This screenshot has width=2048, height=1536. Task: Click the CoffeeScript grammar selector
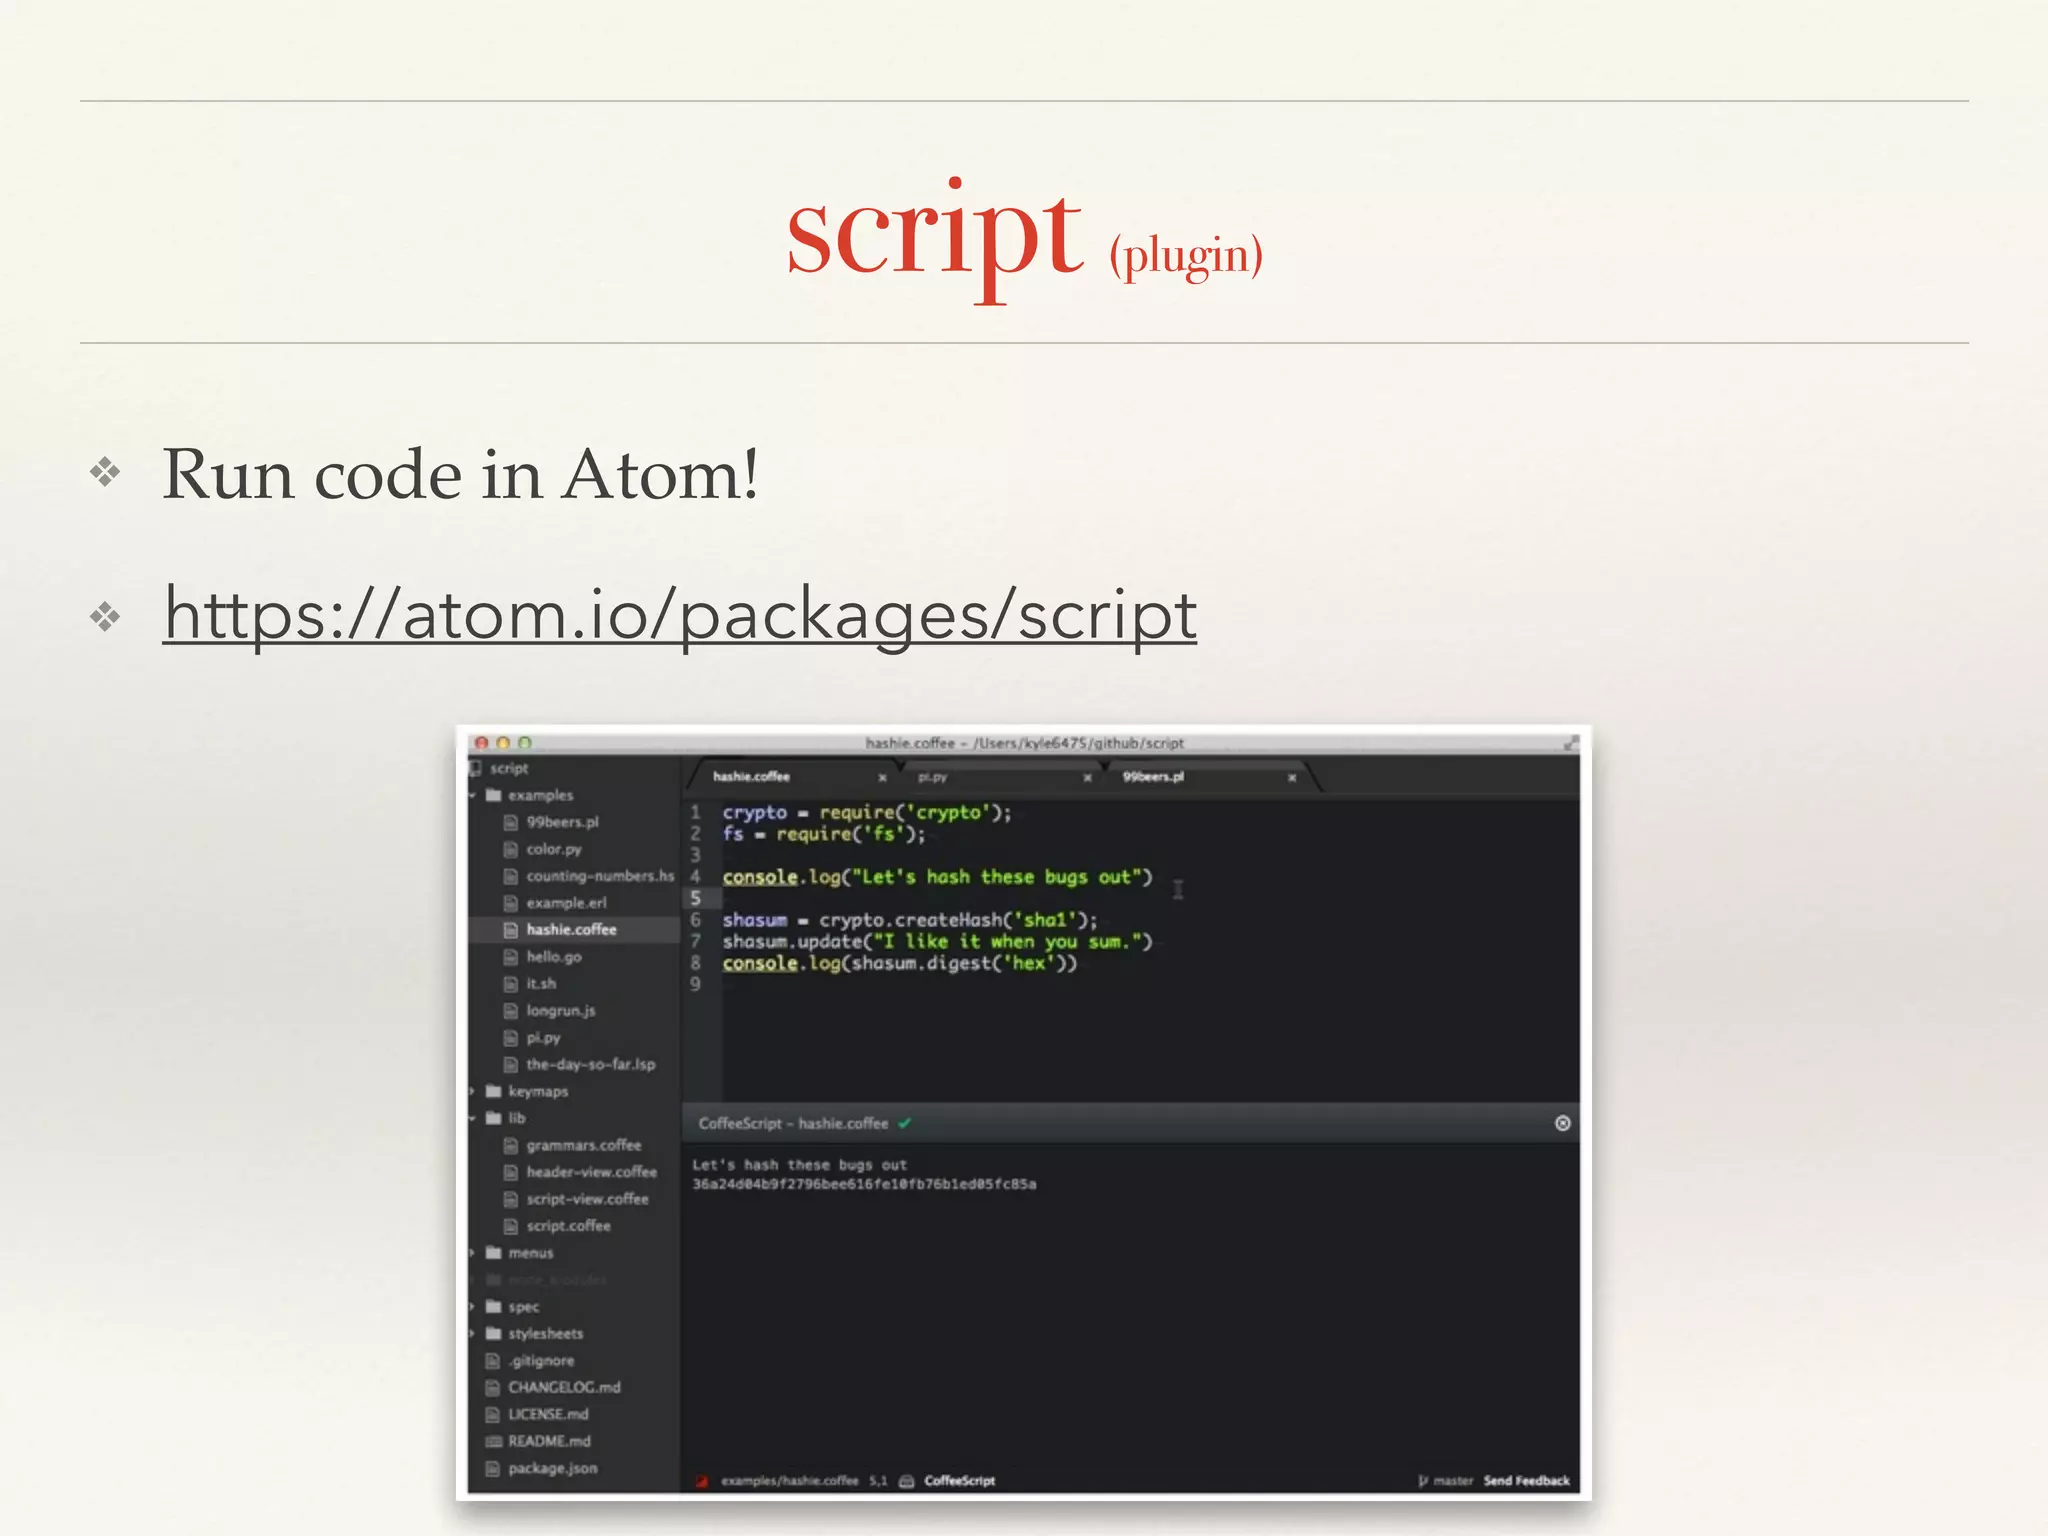click(959, 1481)
